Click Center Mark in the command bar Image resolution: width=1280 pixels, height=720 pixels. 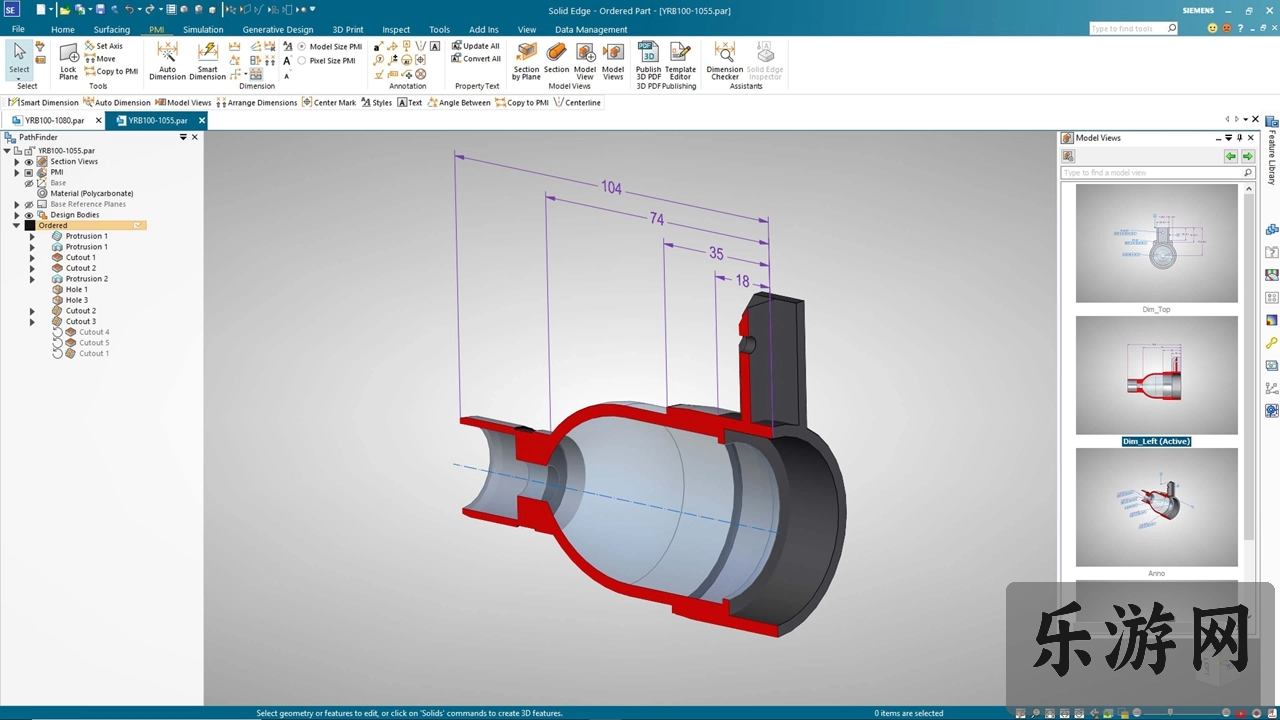328,102
